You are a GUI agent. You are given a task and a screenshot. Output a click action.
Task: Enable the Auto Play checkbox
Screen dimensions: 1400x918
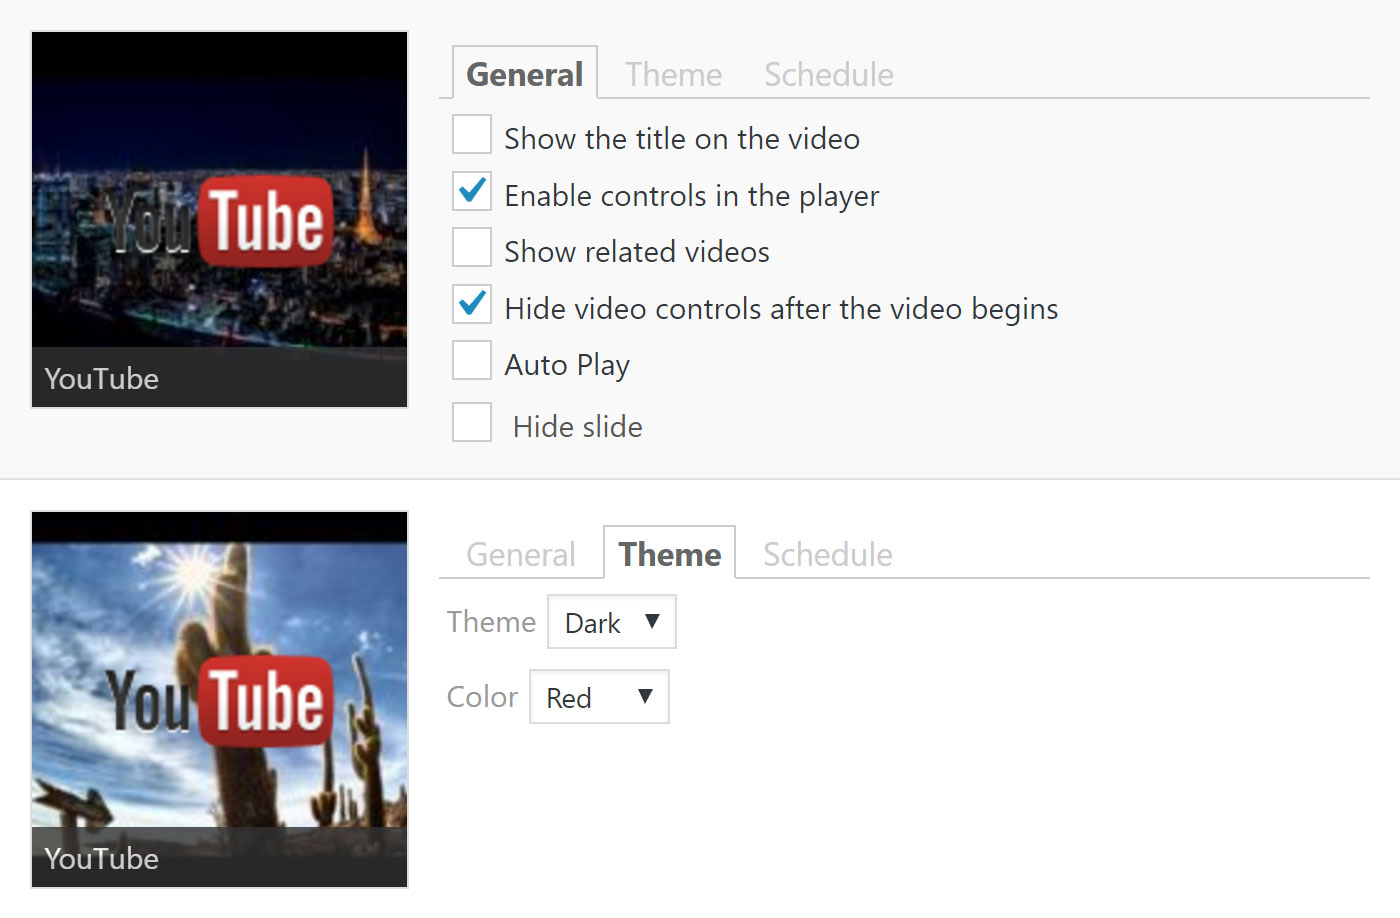tap(472, 361)
